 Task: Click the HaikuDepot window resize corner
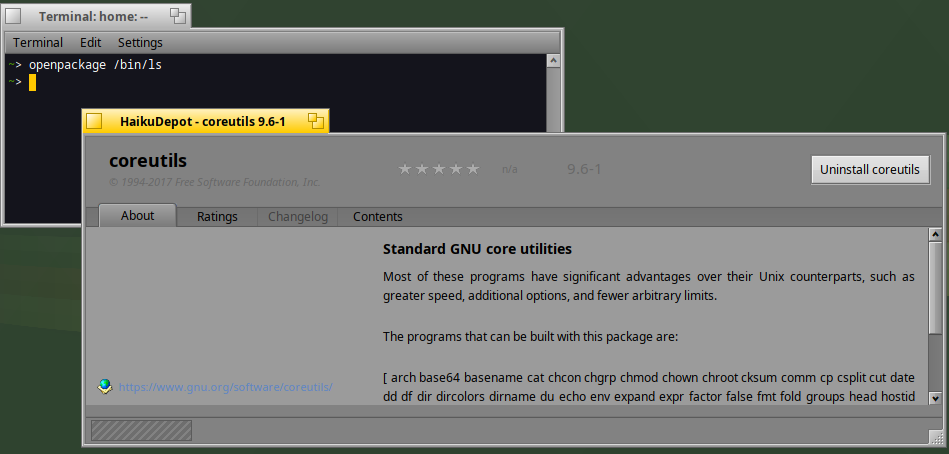[936, 436]
